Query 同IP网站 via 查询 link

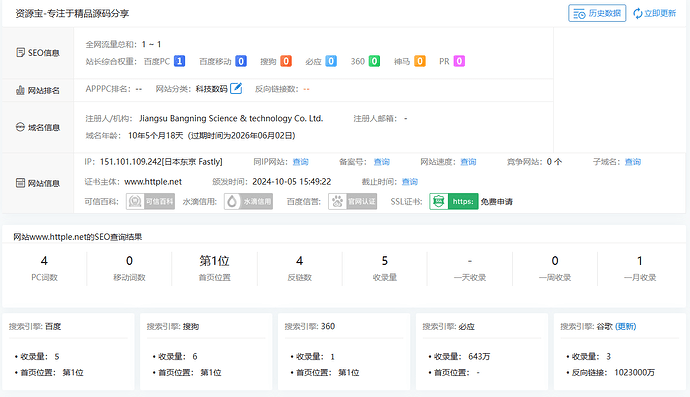coord(301,162)
